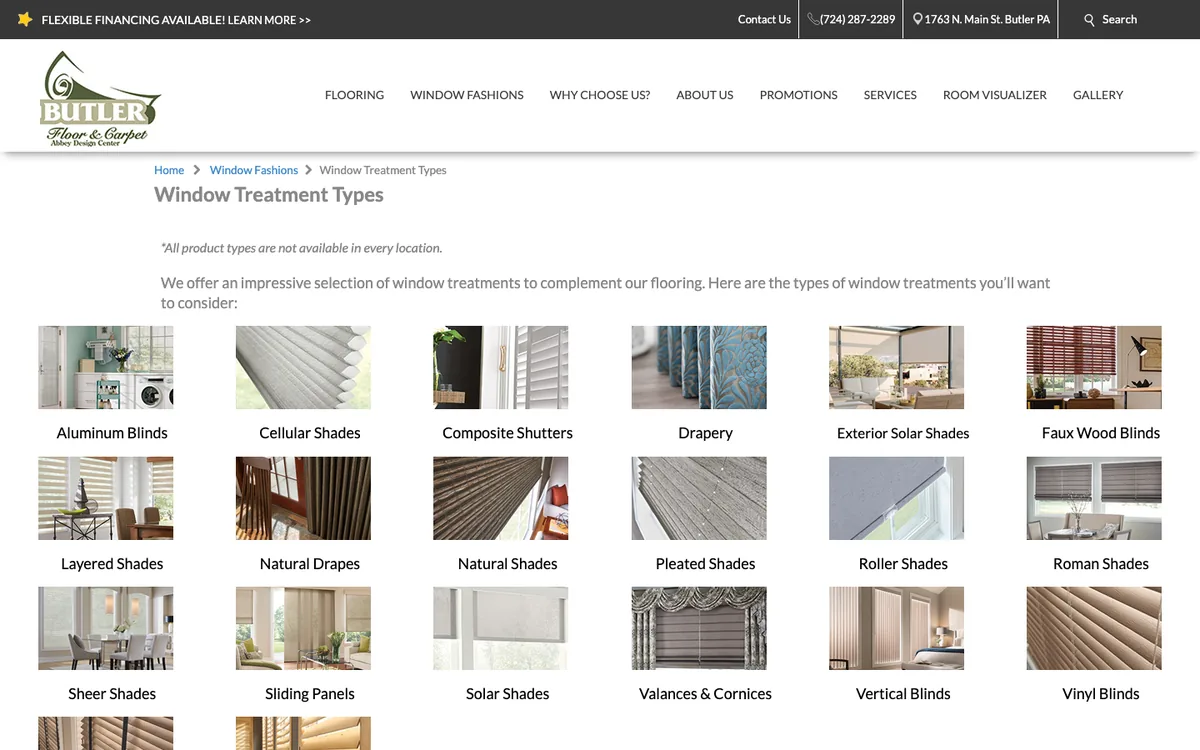1200x750 pixels.
Task: Open the About Us menu
Action: point(705,95)
